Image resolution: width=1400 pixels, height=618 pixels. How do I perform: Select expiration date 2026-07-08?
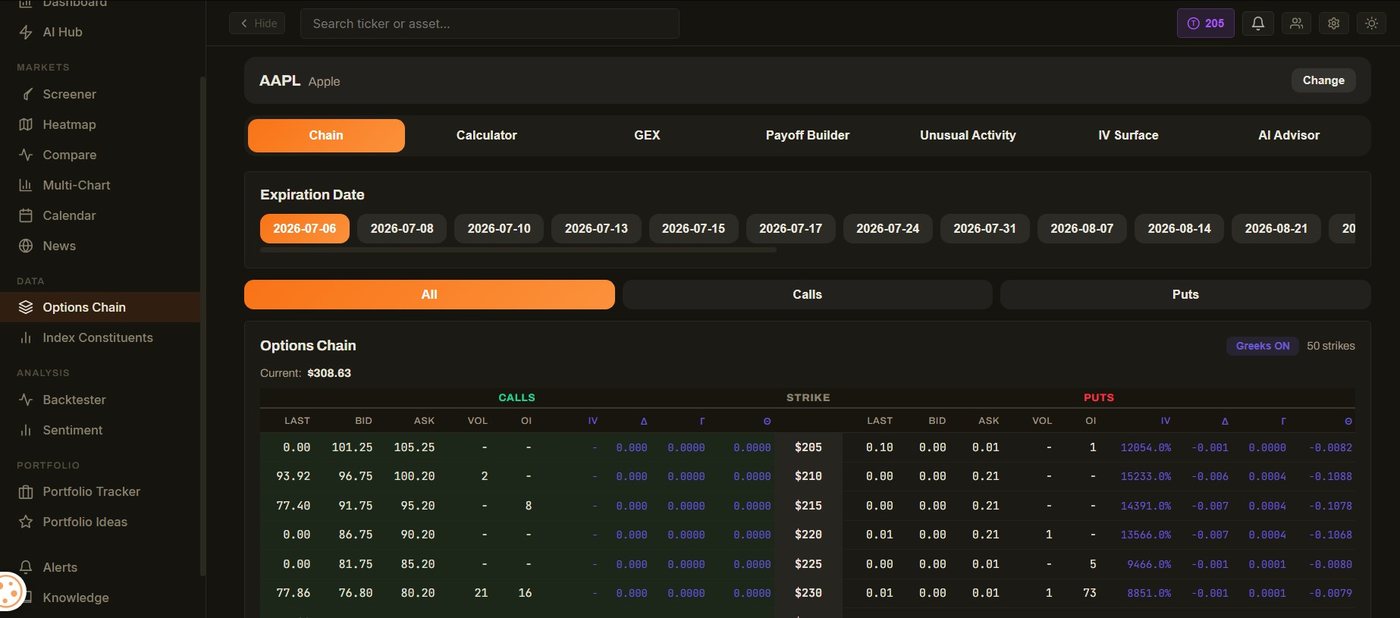(x=402, y=228)
